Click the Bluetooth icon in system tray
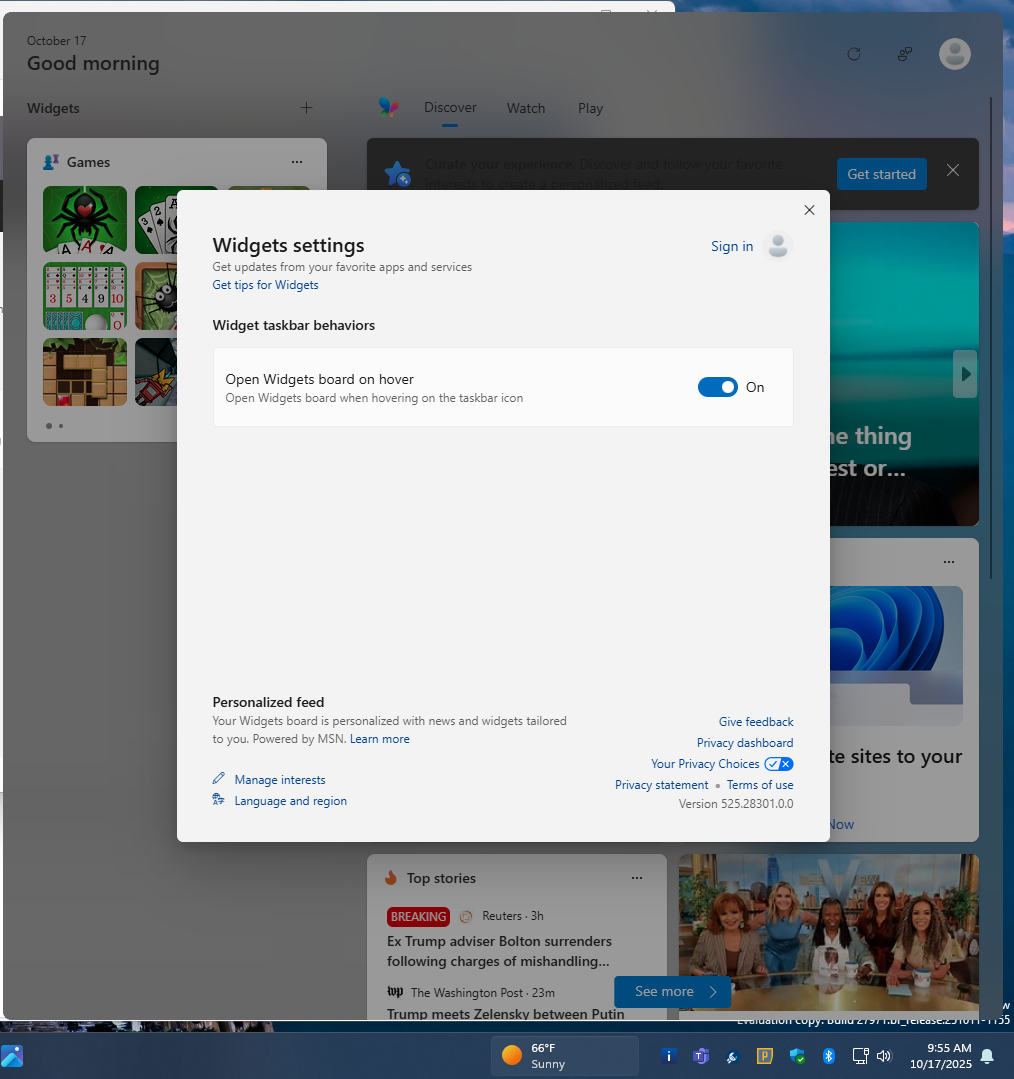1014x1079 pixels. (828, 1056)
